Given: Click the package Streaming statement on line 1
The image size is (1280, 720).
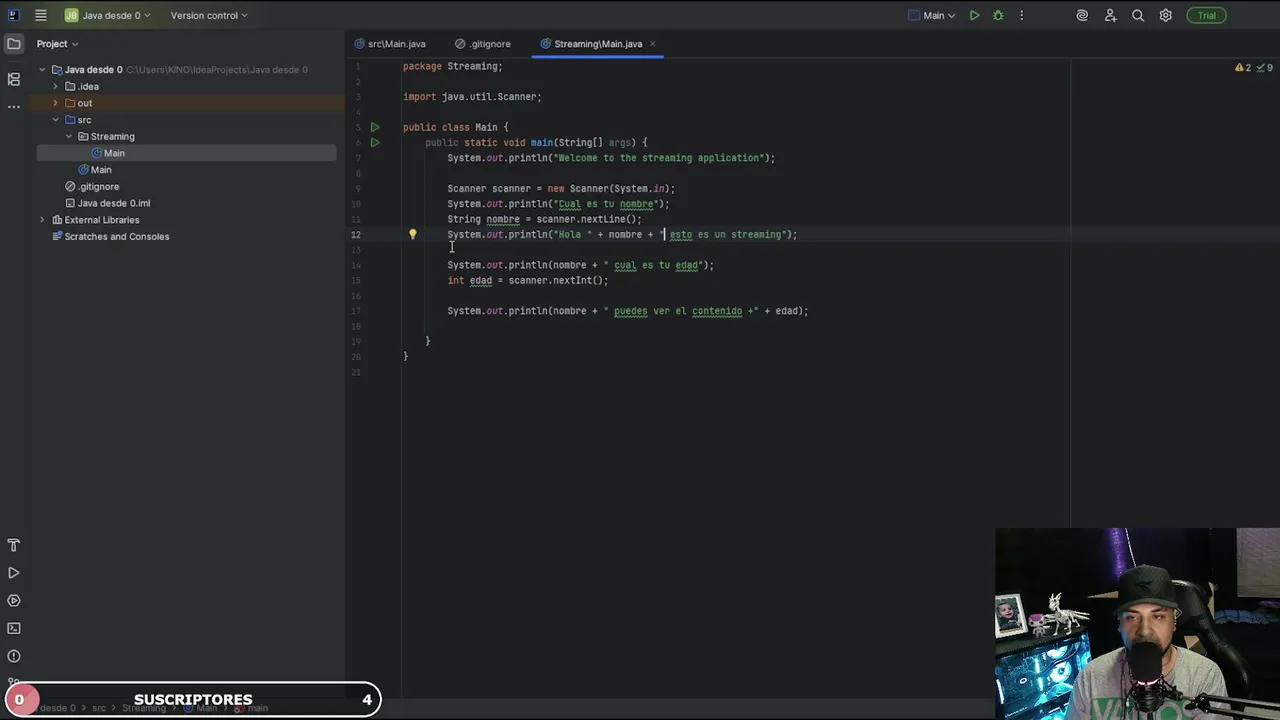Looking at the screenshot, I should 452,66.
